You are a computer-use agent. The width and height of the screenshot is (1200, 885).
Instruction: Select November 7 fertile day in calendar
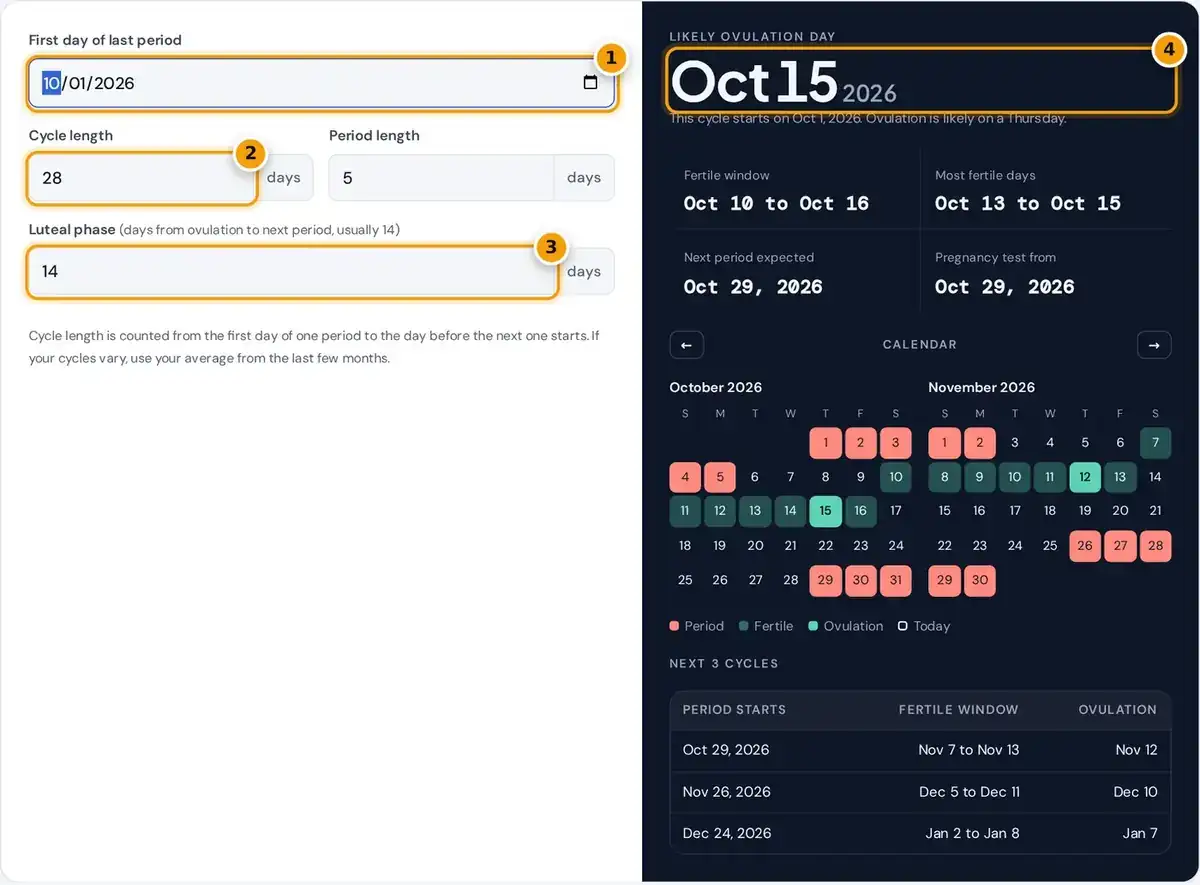point(1155,442)
